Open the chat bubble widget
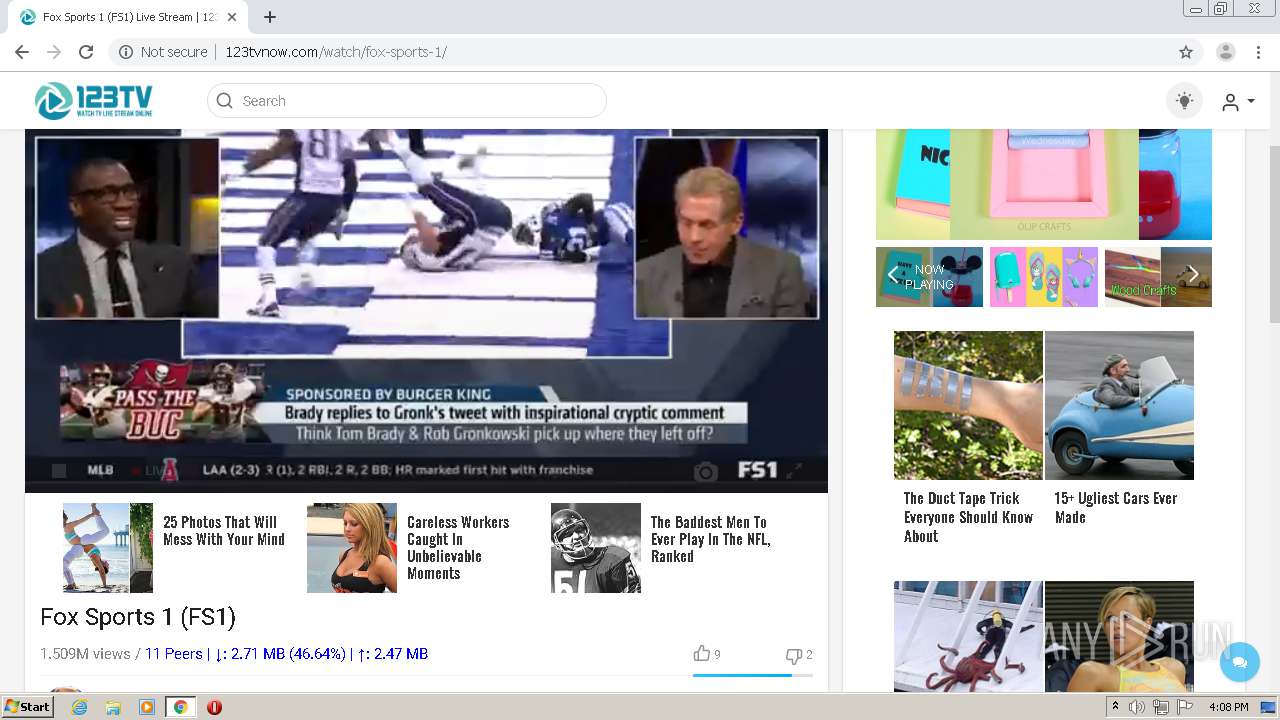1280x720 pixels. click(1239, 662)
